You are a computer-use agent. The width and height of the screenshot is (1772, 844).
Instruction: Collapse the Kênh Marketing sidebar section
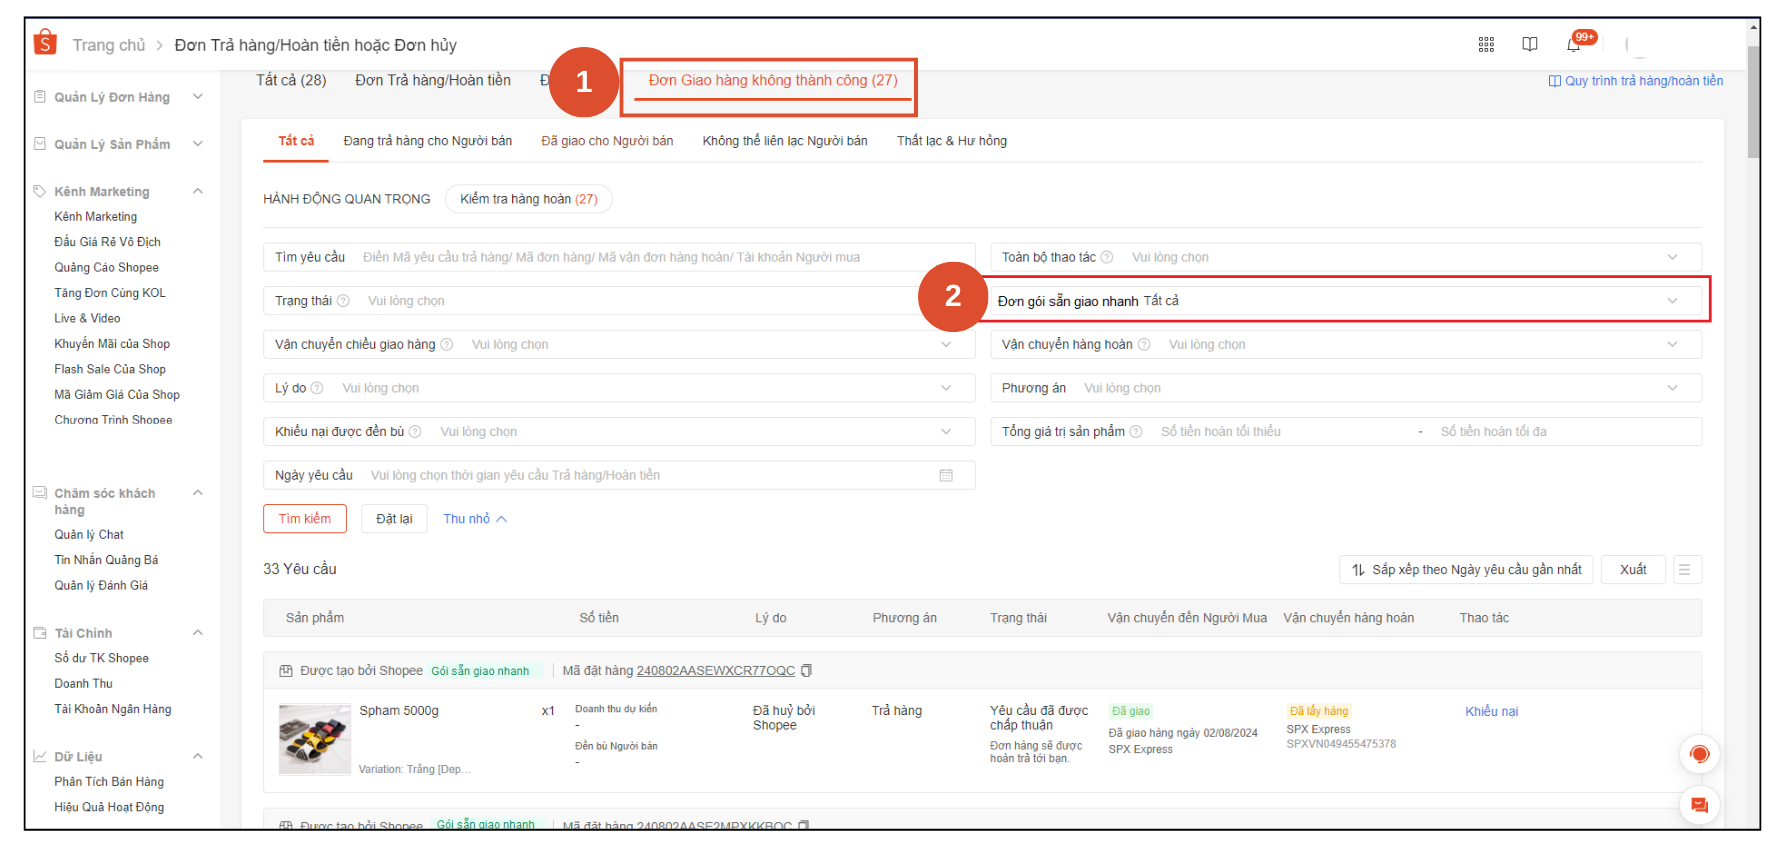pos(198,191)
